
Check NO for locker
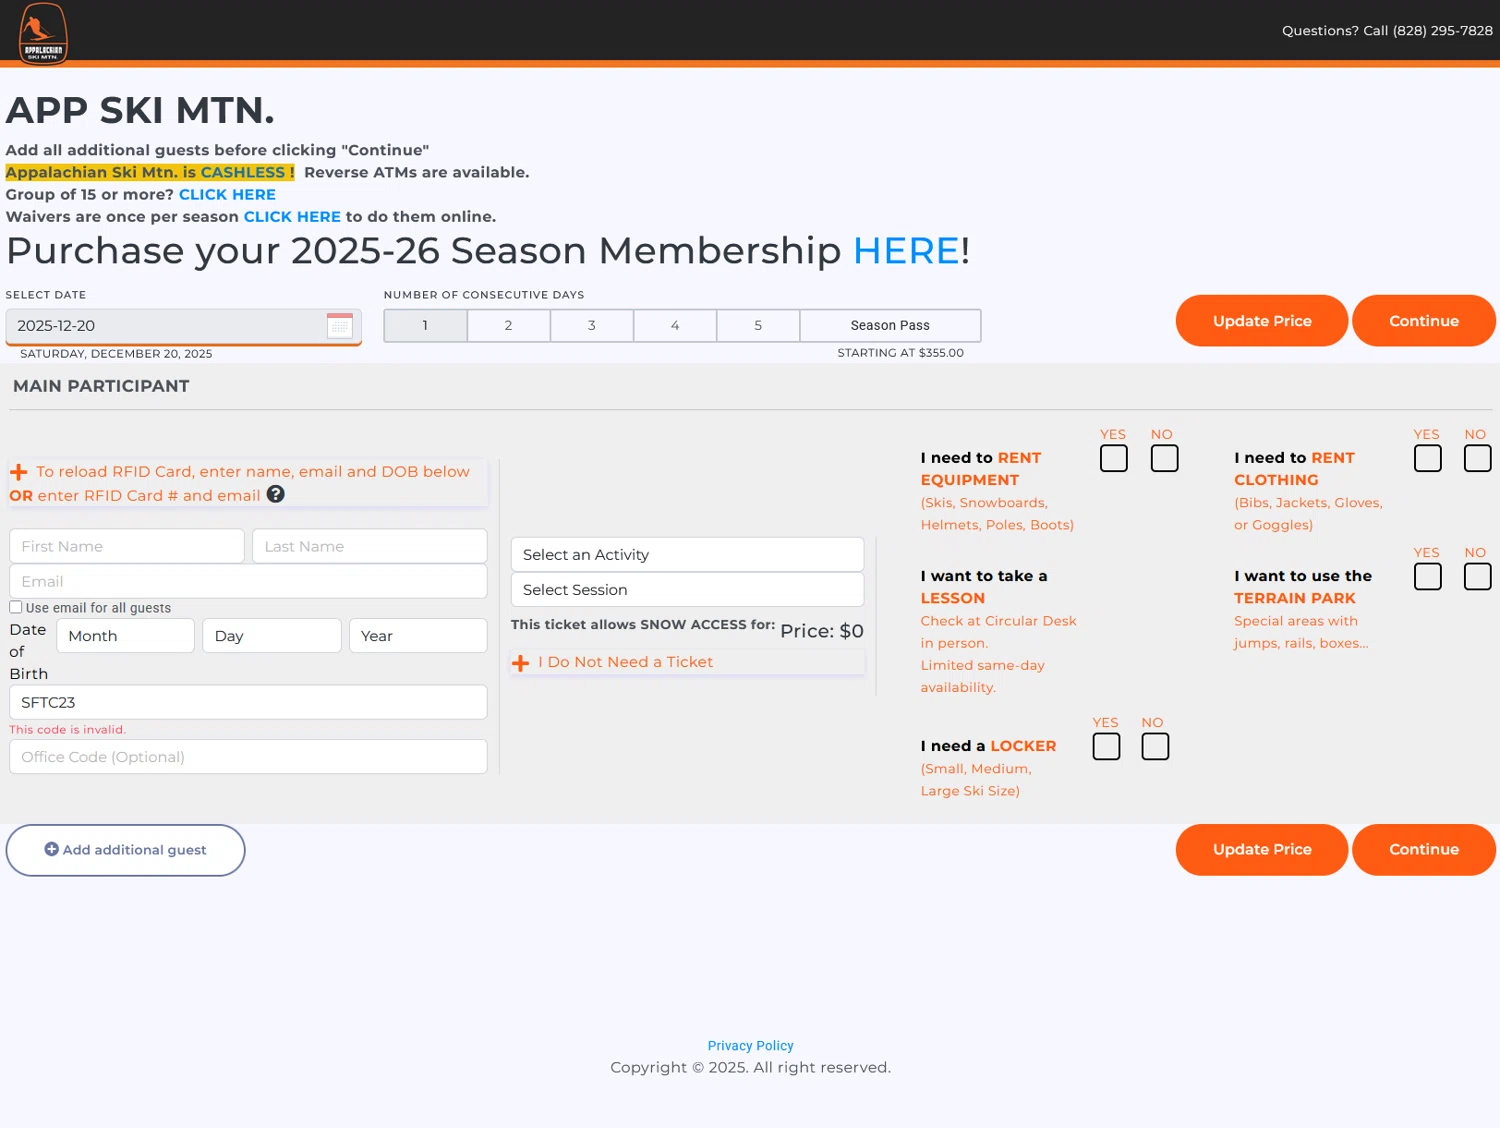coord(1155,746)
